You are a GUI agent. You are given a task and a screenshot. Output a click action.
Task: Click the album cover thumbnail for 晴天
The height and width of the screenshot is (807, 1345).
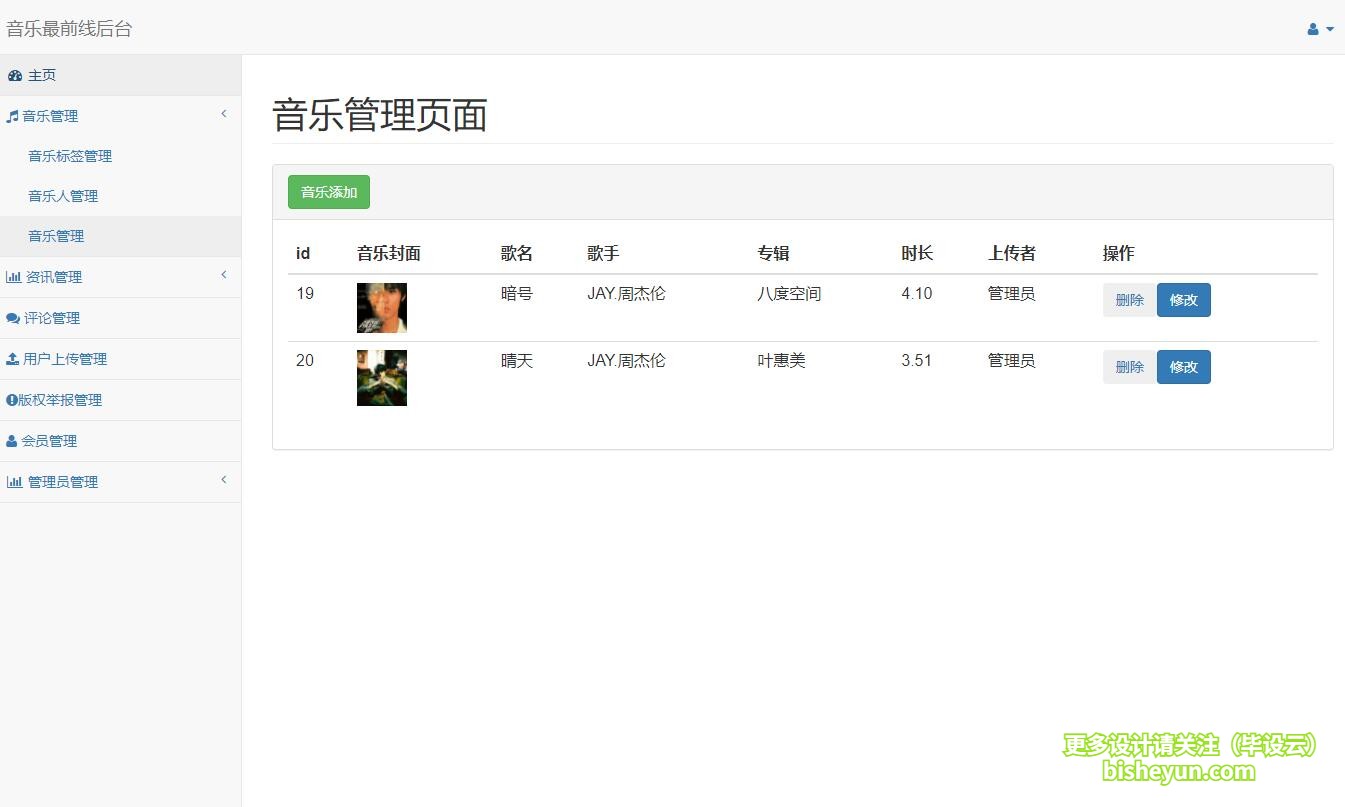click(381, 377)
